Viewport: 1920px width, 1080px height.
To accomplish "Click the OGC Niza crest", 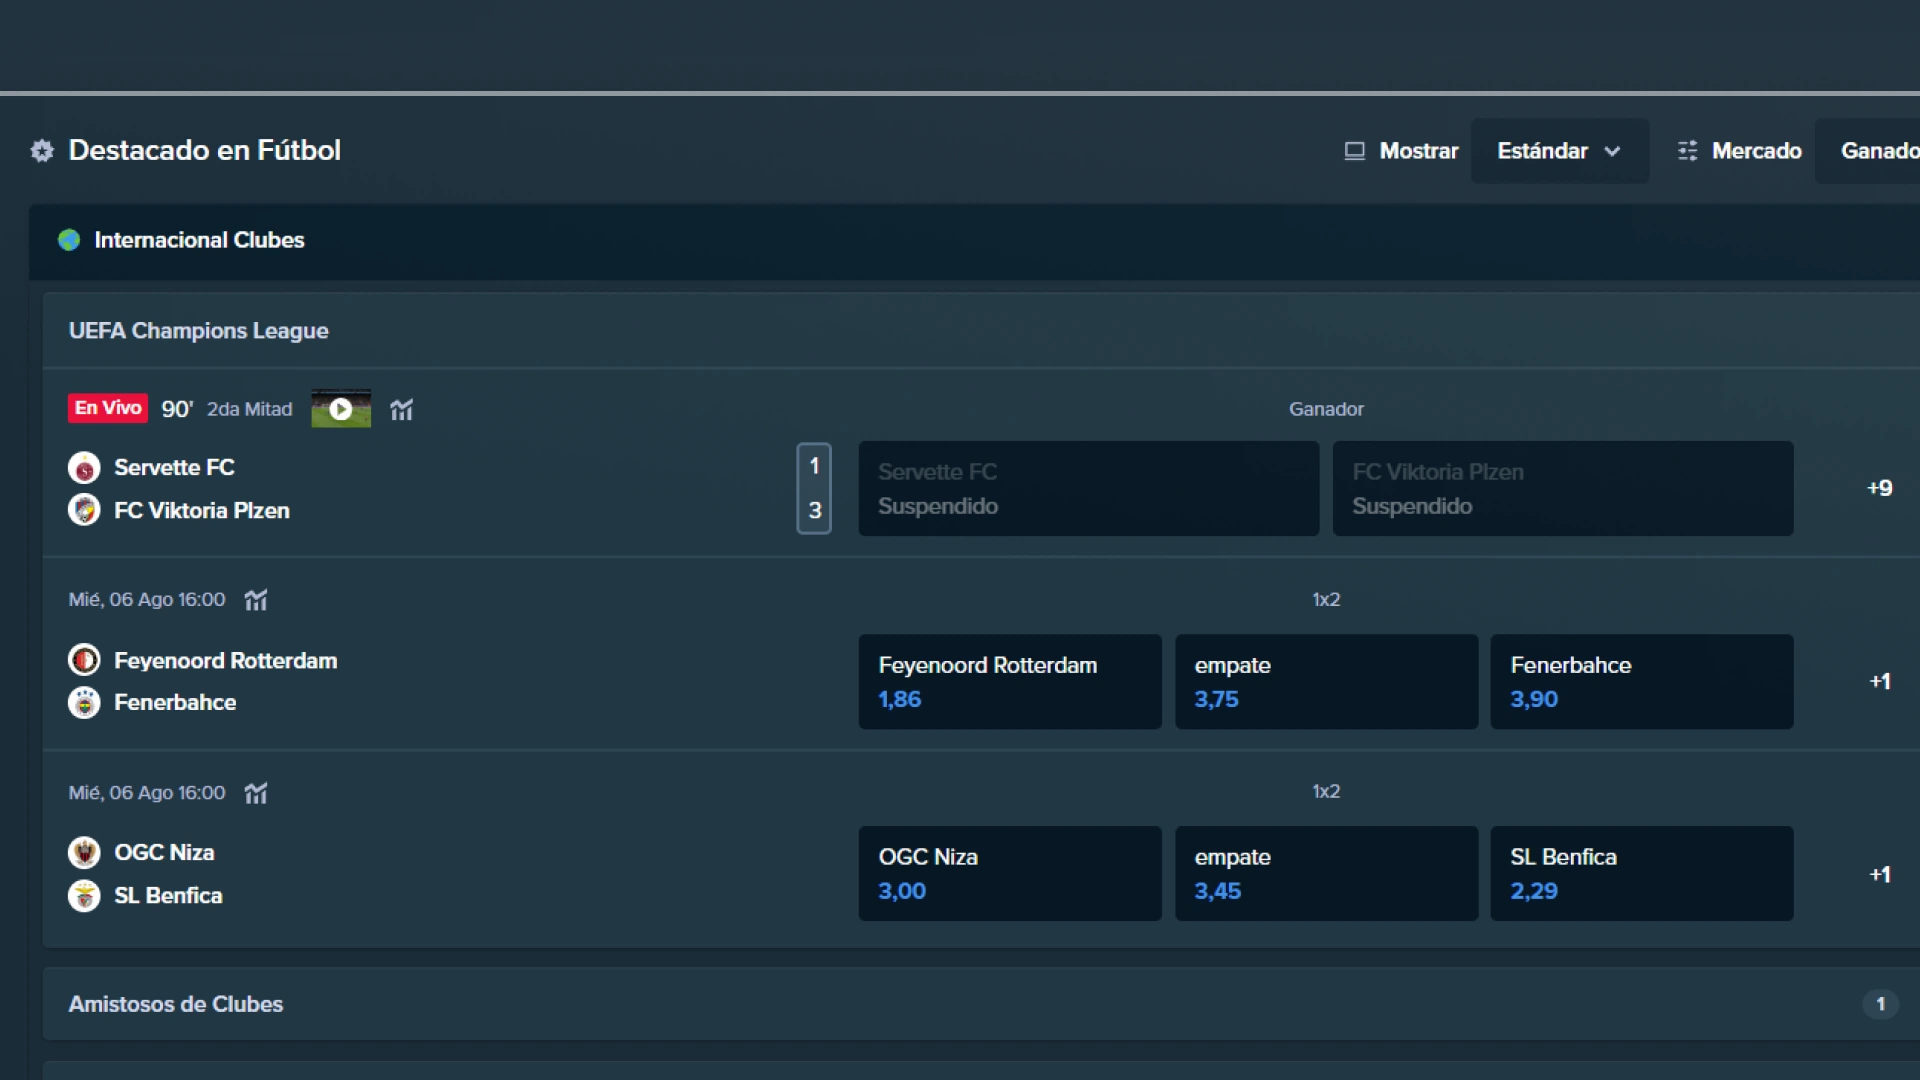I will (x=84, y=852).
